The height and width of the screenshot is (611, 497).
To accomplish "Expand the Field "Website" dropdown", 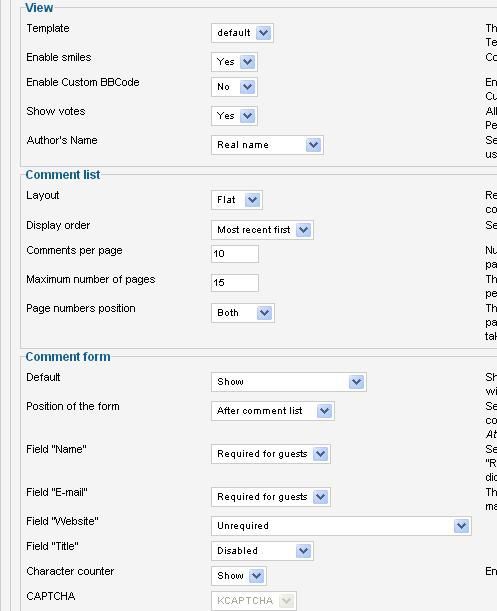I will [341, 526].
